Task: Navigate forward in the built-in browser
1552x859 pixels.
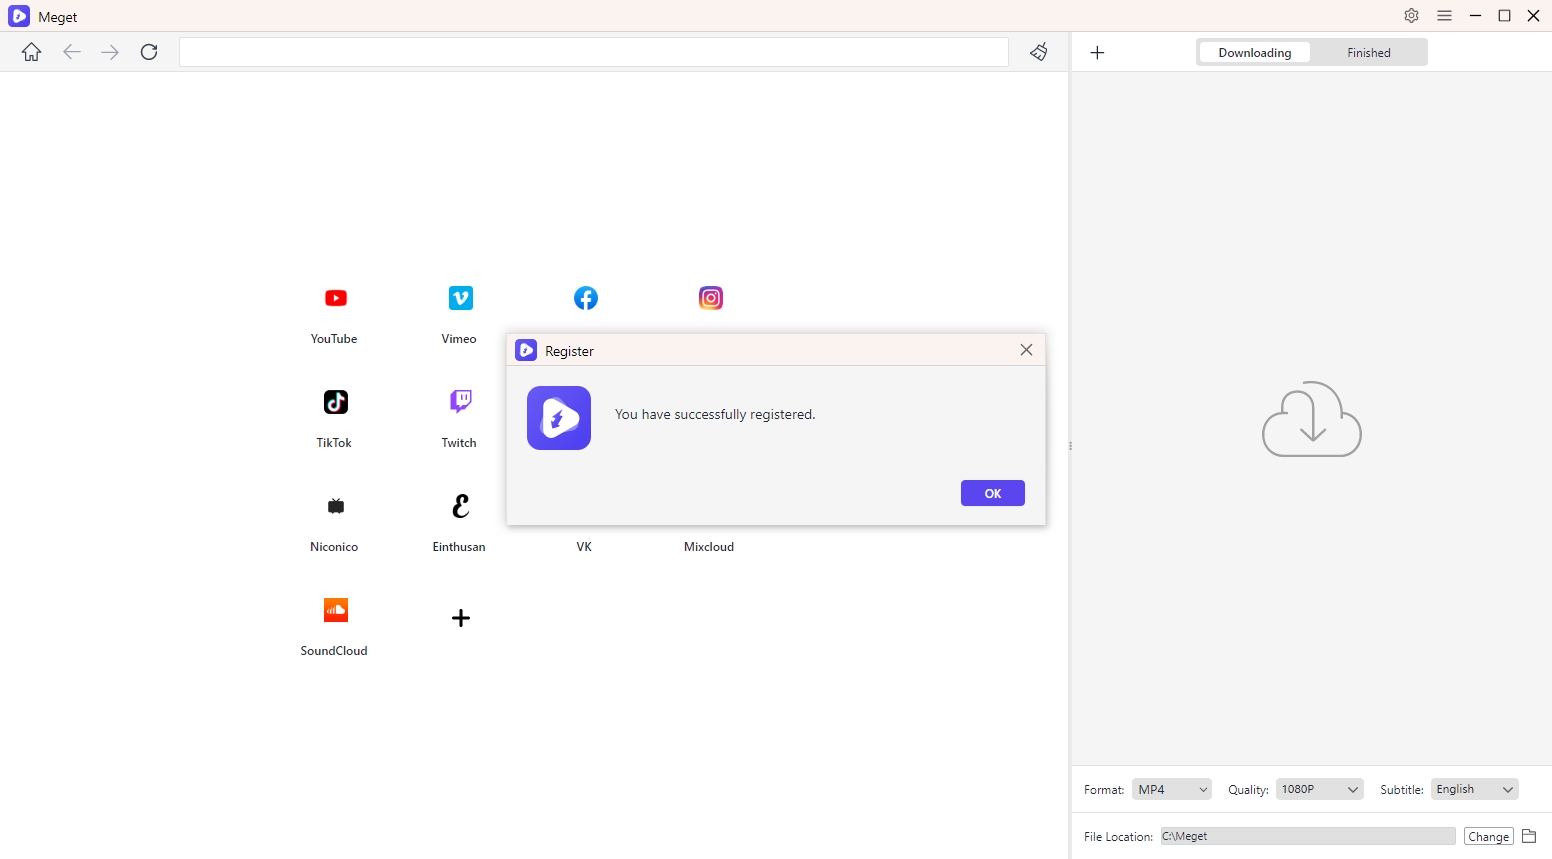Action: pyautogui.click(x=110, y=52)
